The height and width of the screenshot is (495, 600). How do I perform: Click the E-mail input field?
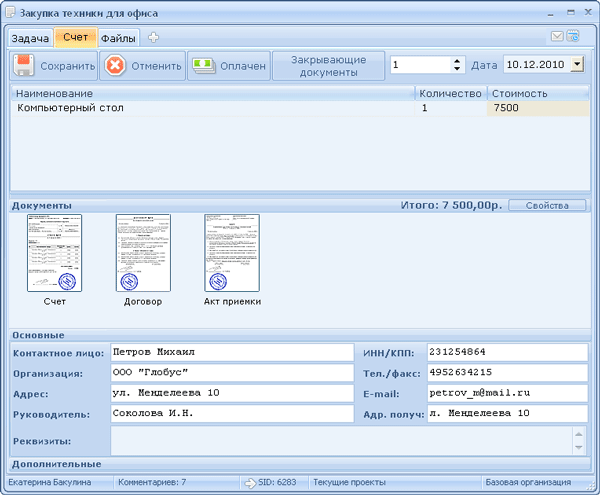coord(507,393)
